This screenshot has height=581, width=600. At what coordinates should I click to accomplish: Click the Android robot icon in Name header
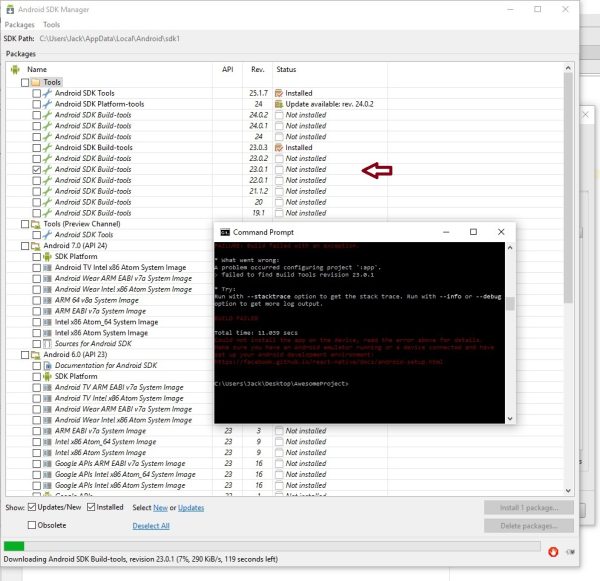[x=15, y=70]
